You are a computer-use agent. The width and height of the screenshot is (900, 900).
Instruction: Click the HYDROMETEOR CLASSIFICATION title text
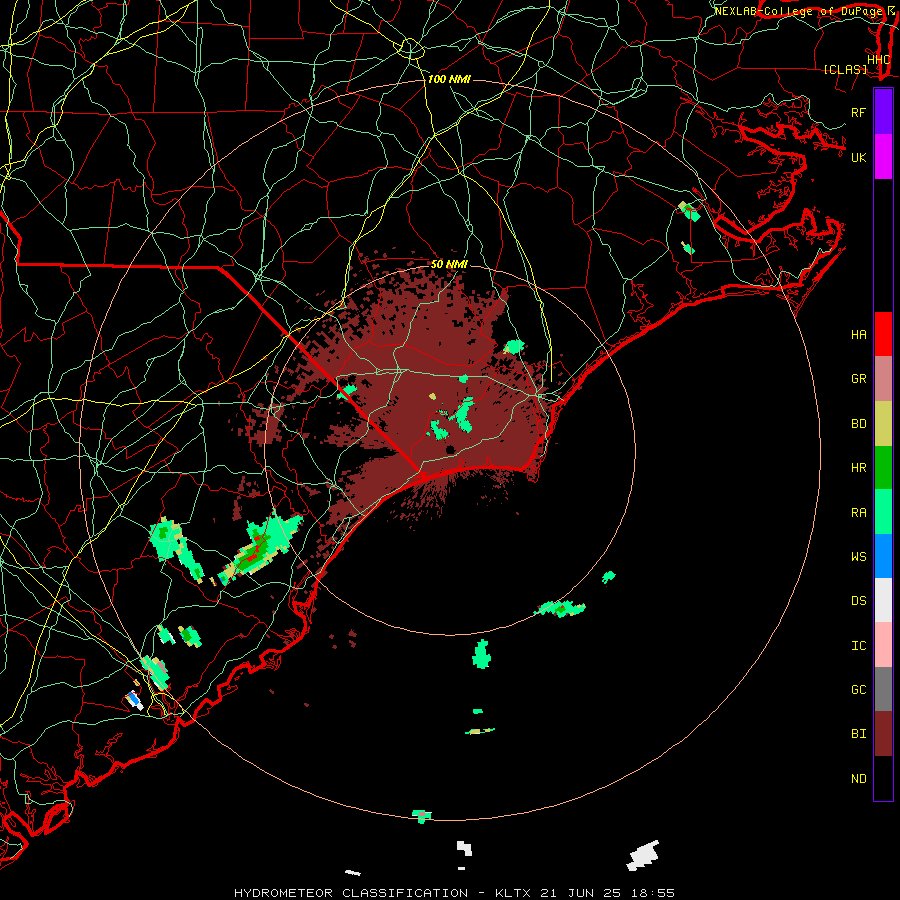[351, 893]
